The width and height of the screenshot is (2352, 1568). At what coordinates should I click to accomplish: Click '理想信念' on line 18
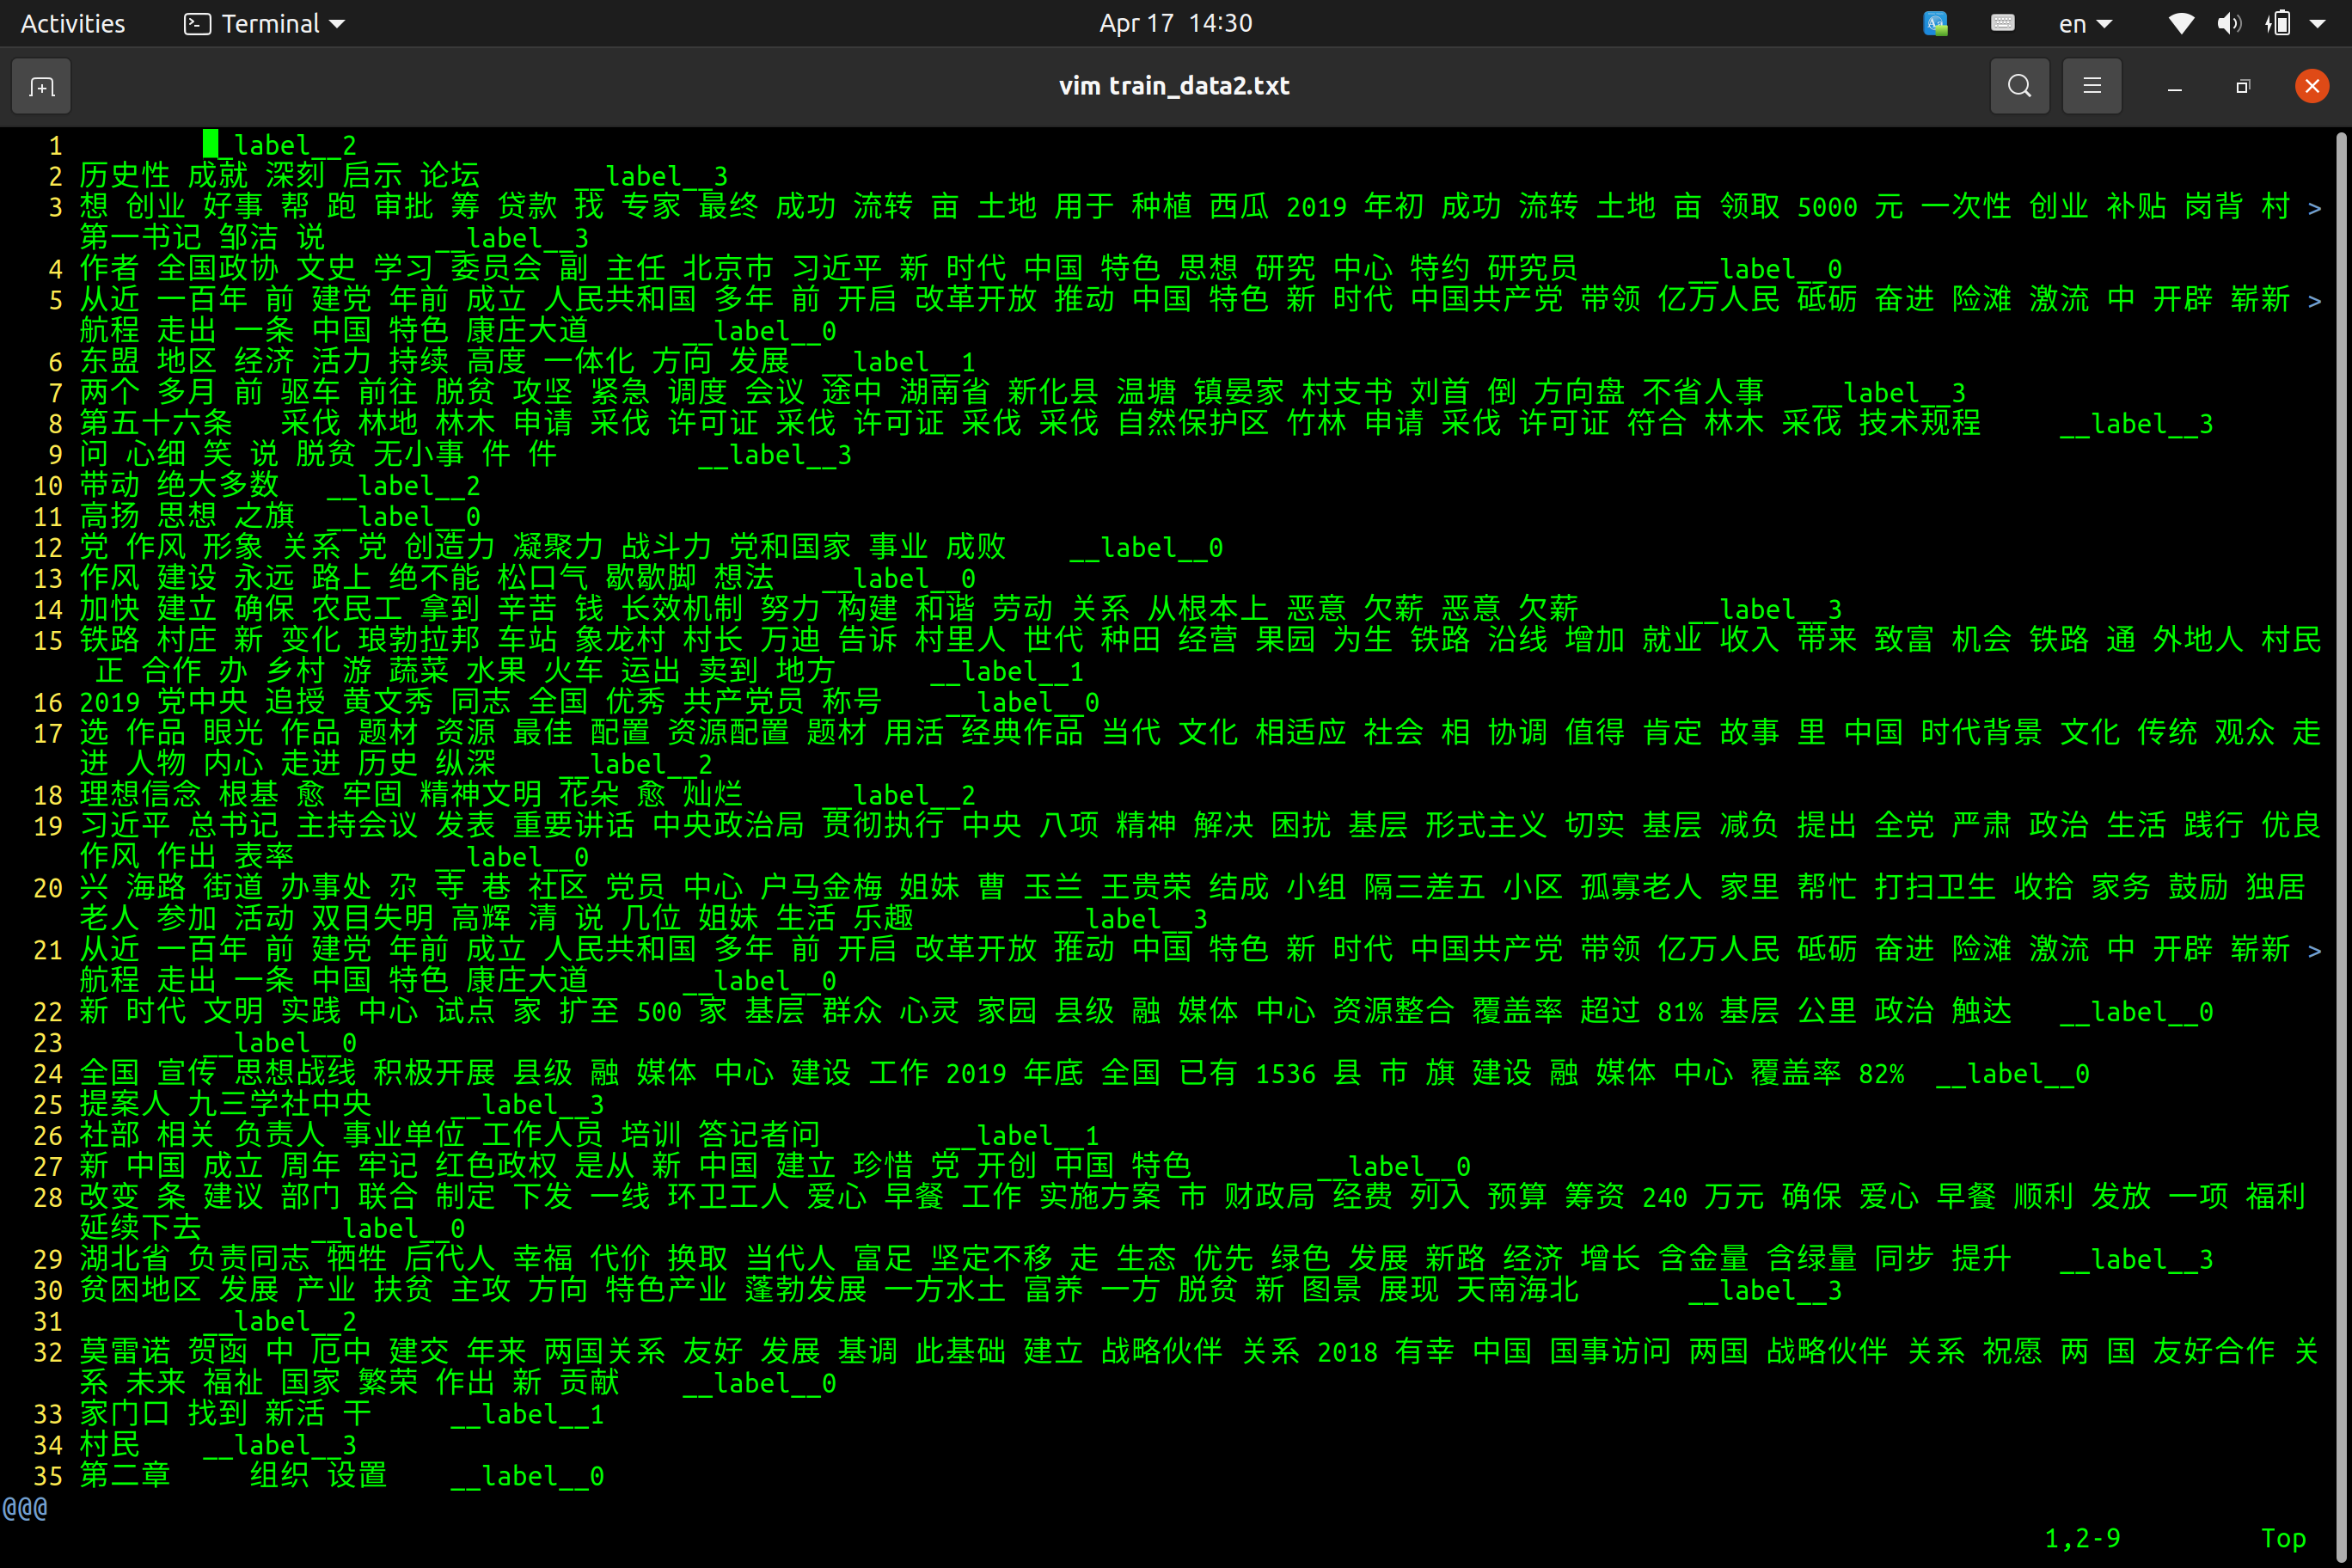coord(141,796)
